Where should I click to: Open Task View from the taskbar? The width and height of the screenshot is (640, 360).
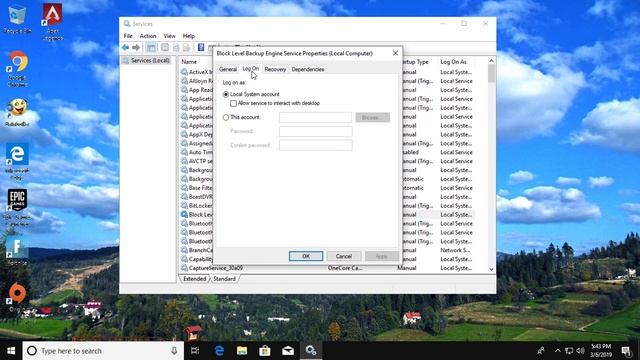click(195, 351)
